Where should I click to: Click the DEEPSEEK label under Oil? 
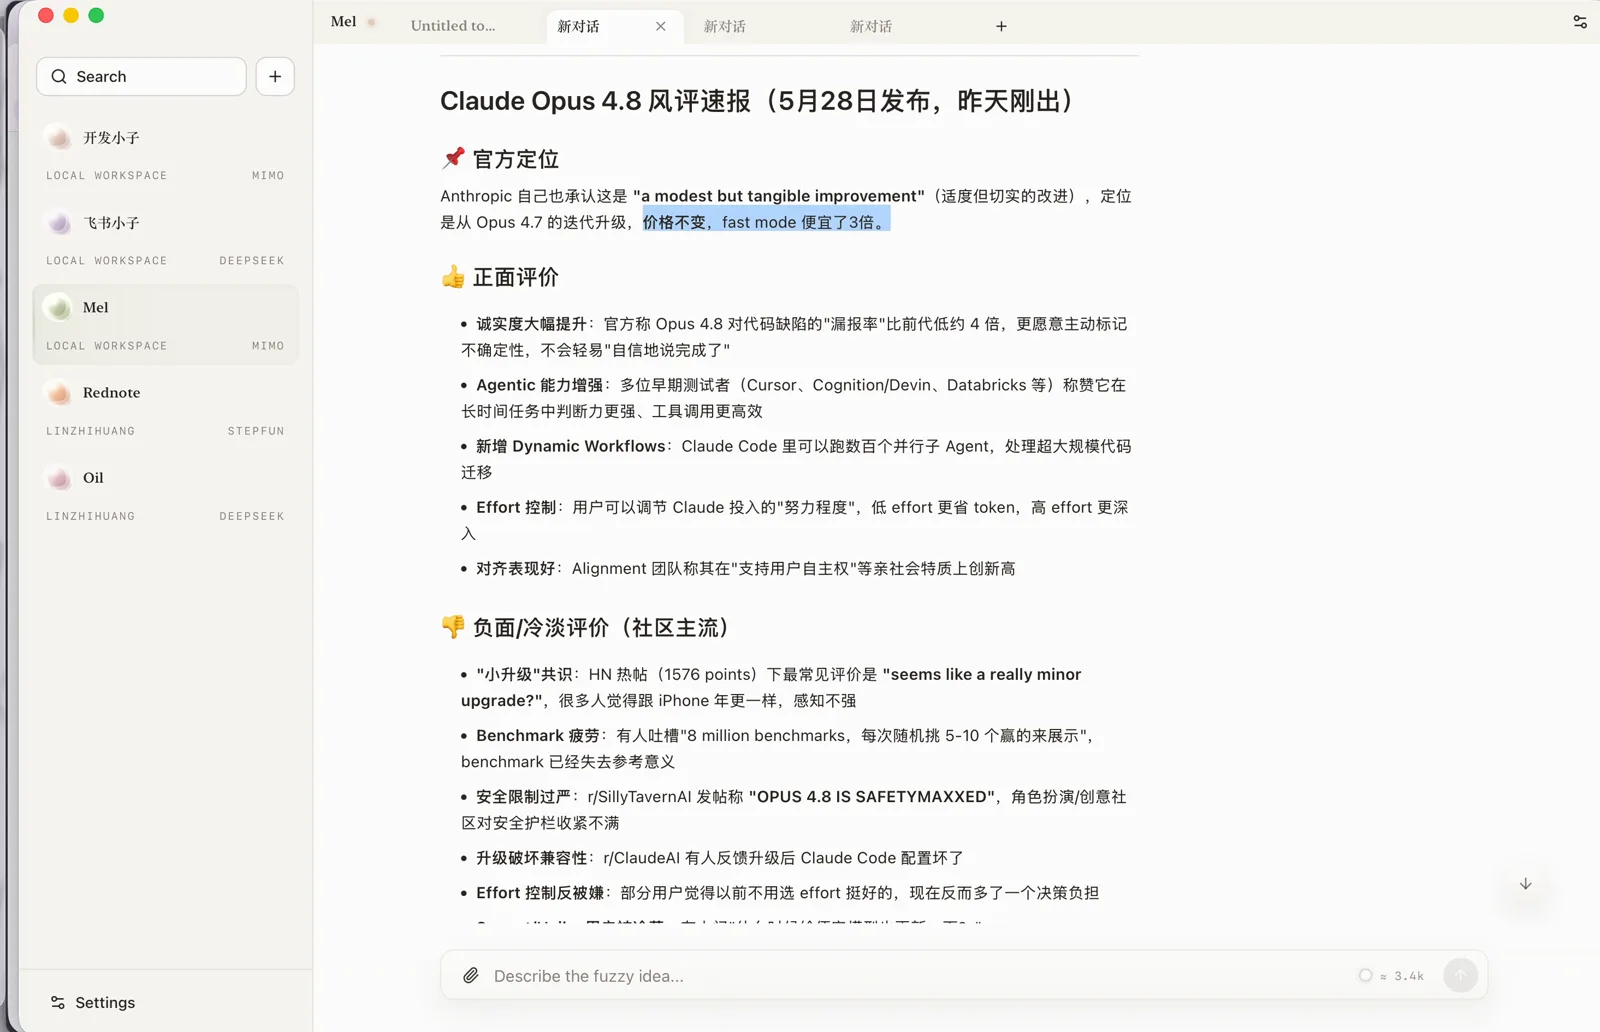(x=252, y=516)
